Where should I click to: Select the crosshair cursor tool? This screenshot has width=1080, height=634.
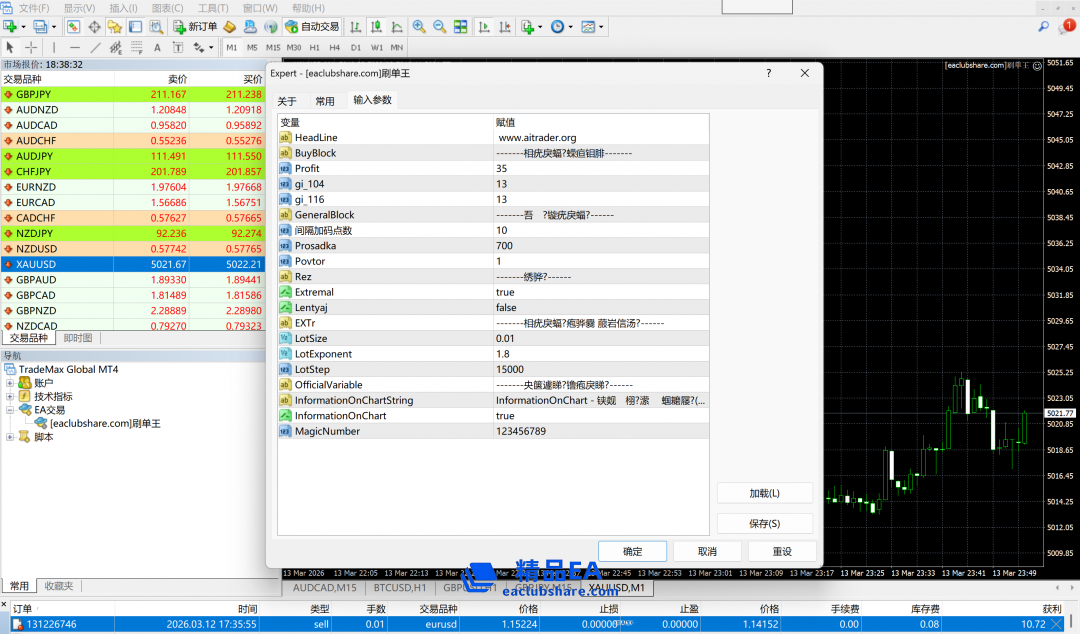click(31, 47)
